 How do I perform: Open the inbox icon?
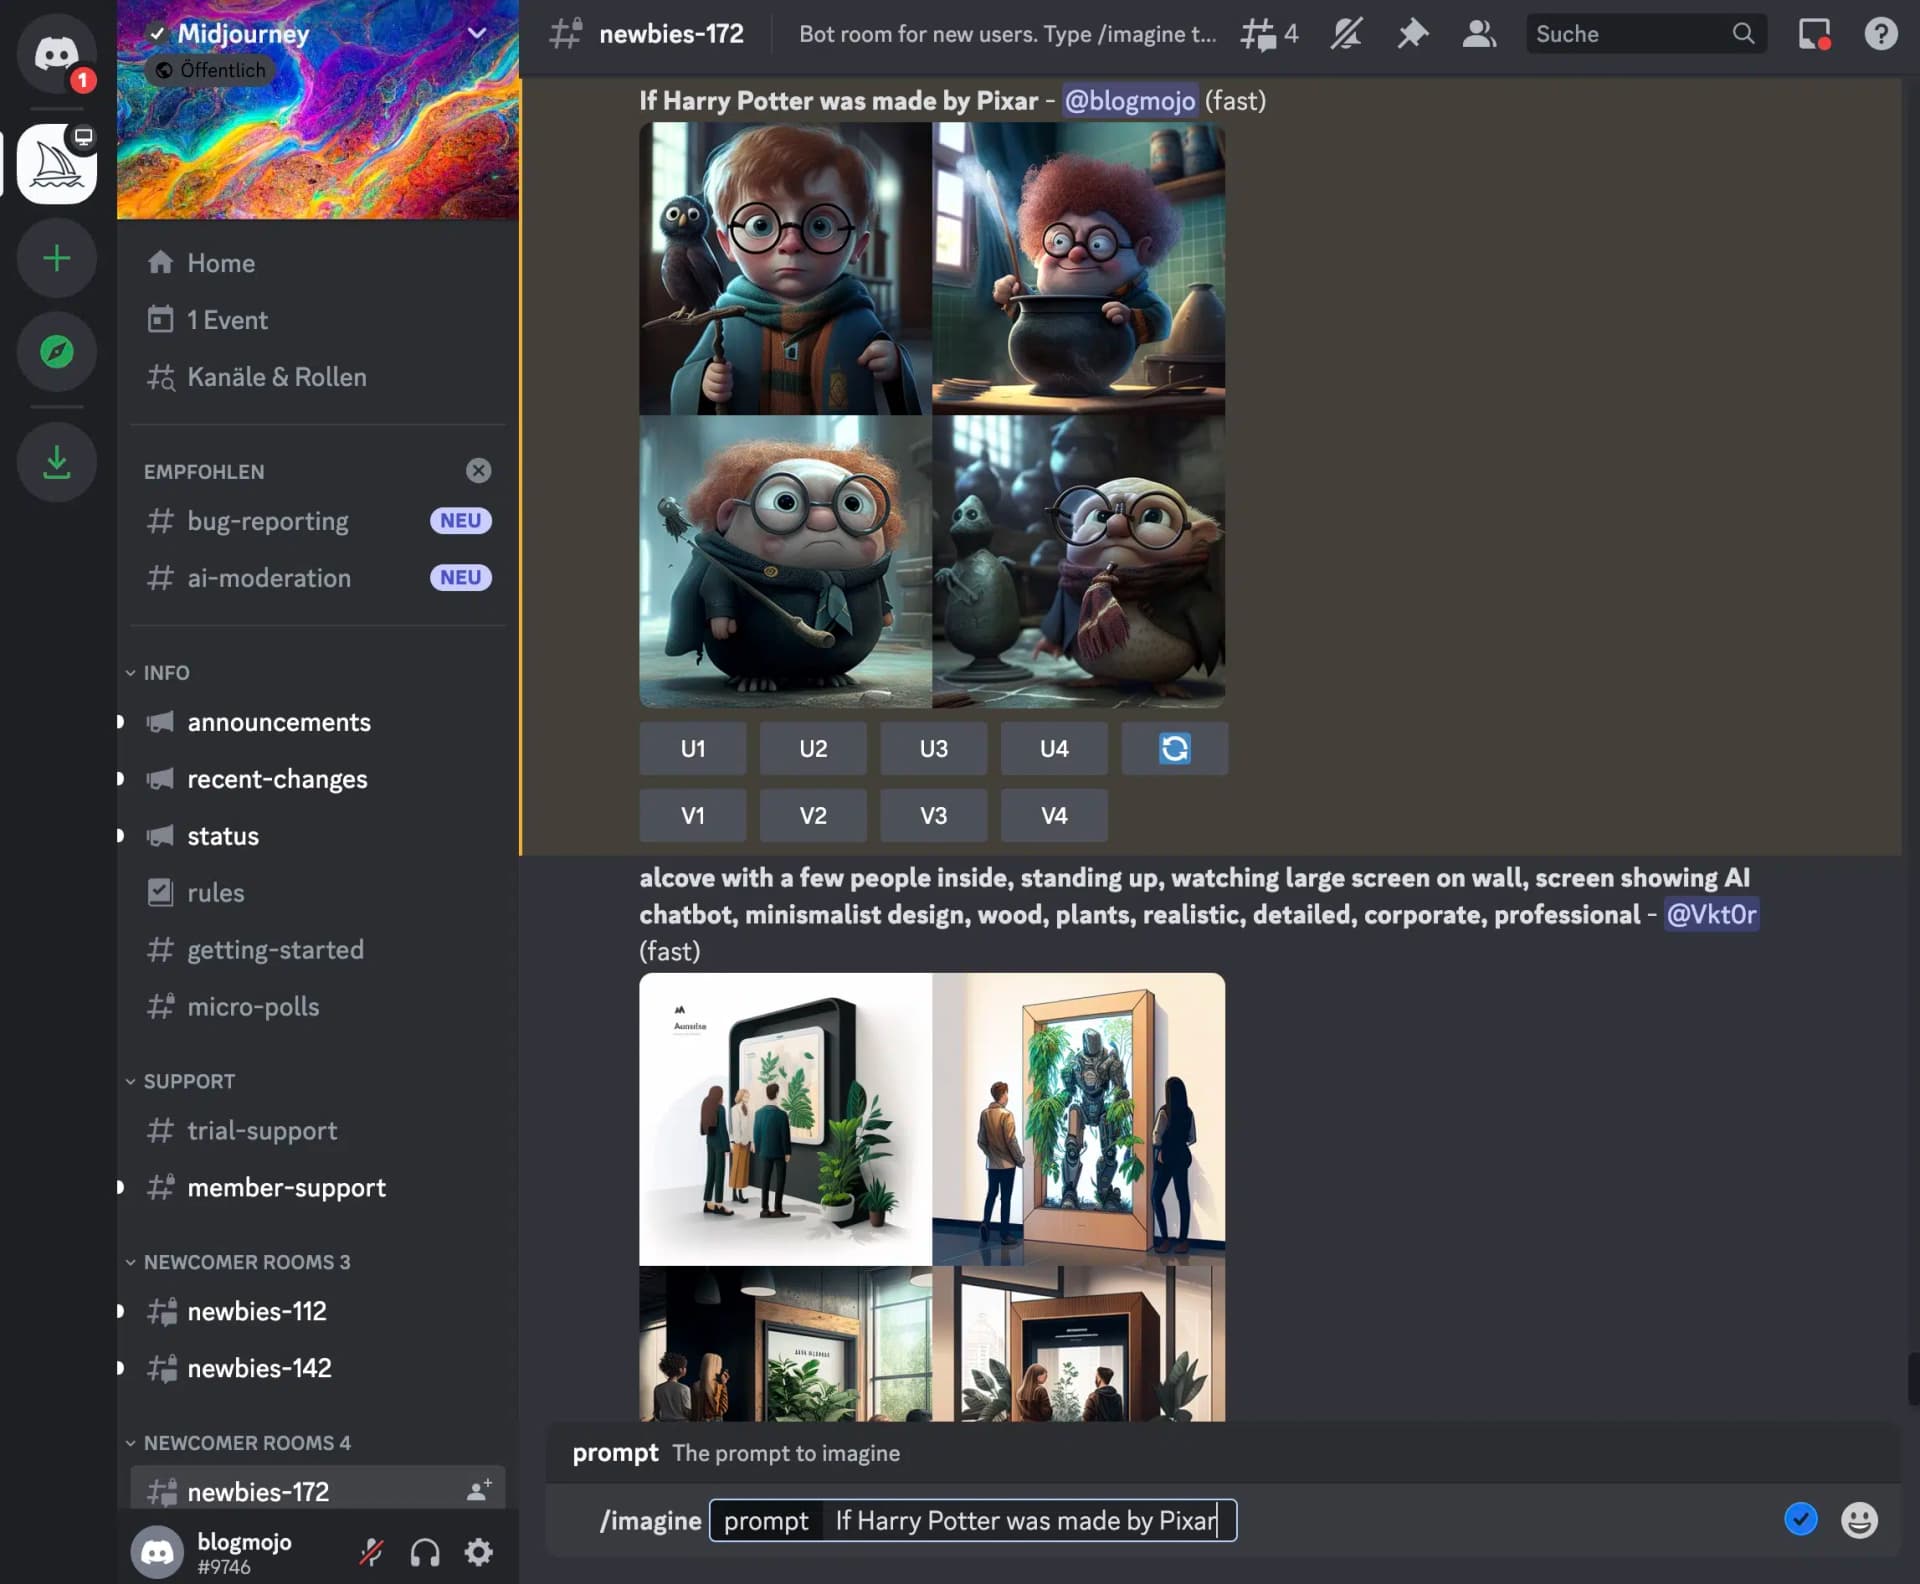coord(1813,33)
